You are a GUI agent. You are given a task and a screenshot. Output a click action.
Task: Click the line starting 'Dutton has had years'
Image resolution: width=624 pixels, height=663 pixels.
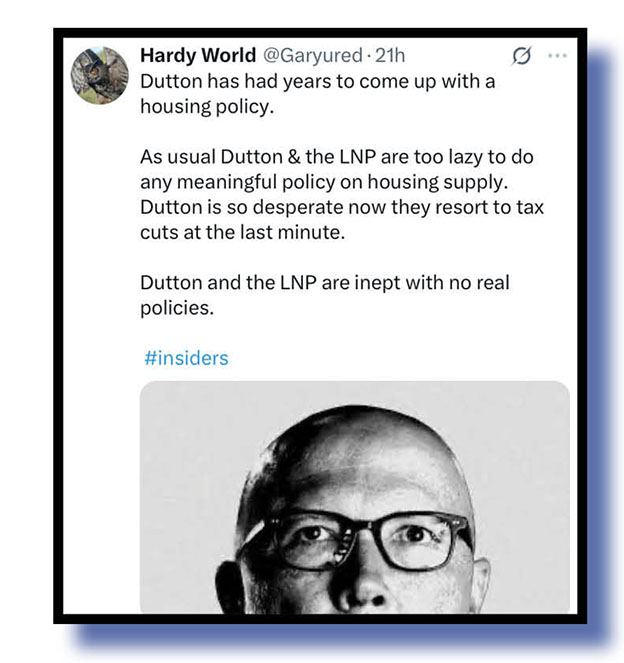click(317, 81)
